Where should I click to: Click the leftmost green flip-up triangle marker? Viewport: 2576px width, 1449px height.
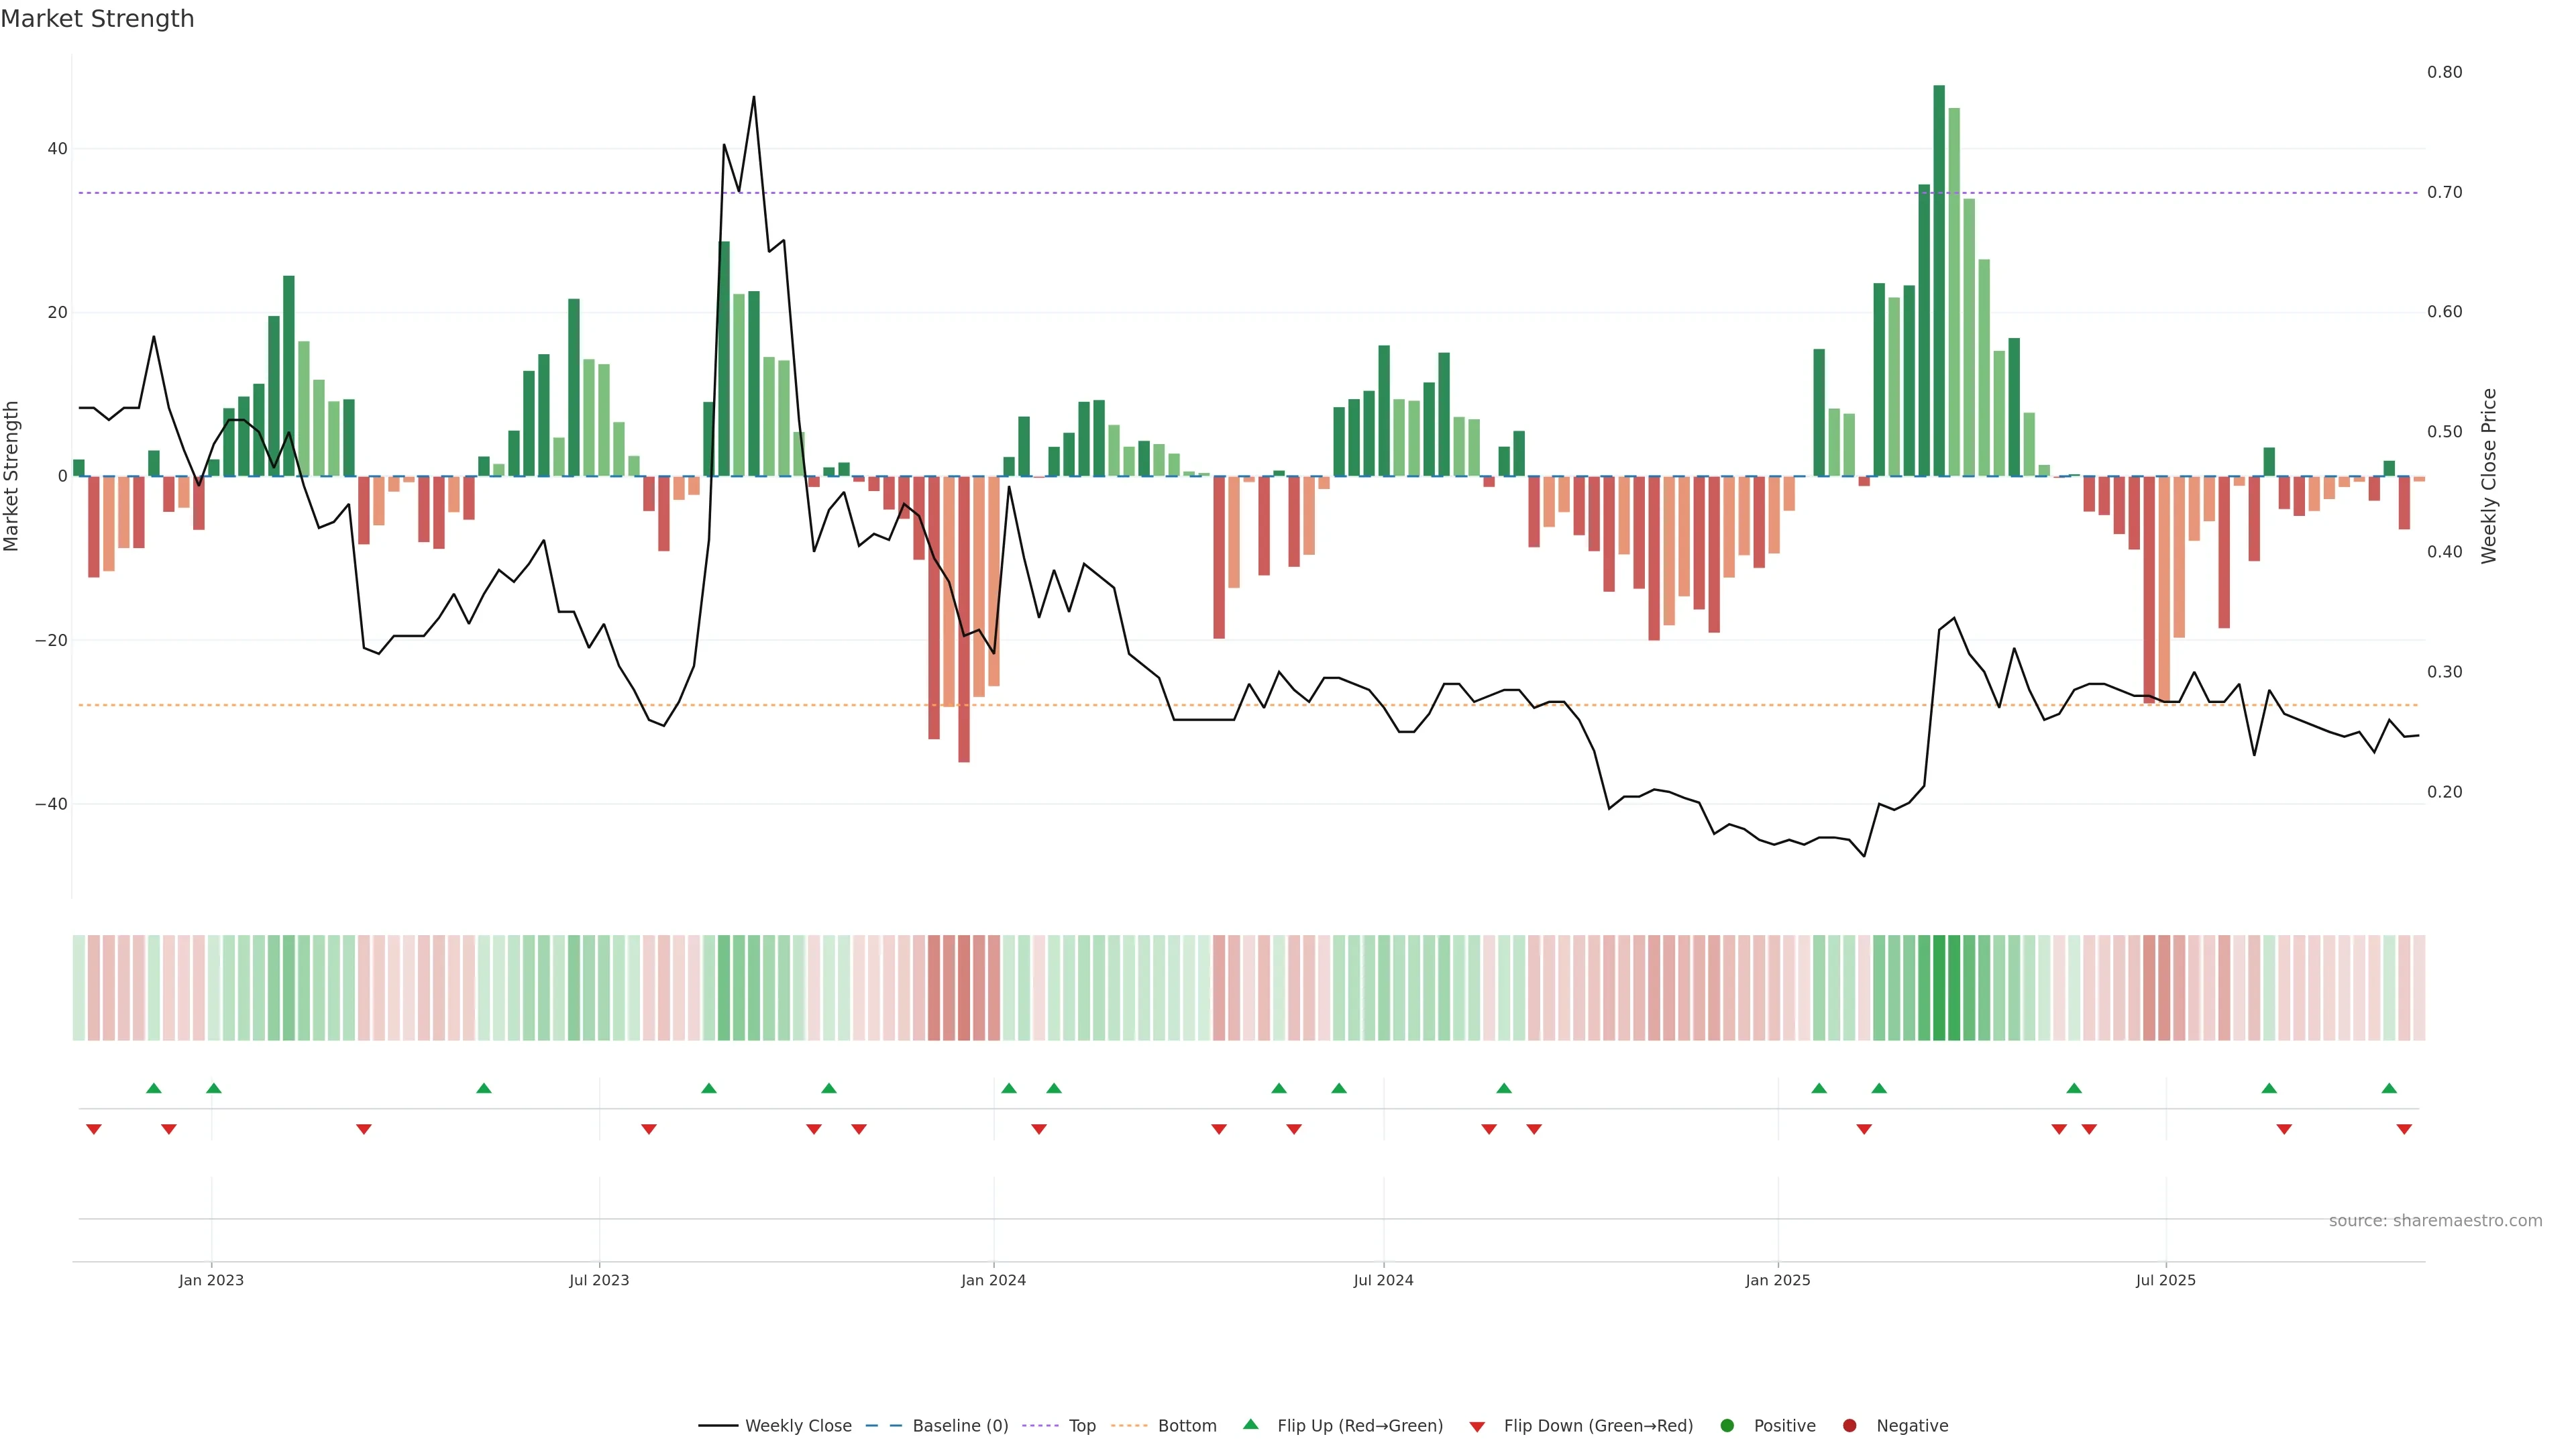[x=153, y=1088]
